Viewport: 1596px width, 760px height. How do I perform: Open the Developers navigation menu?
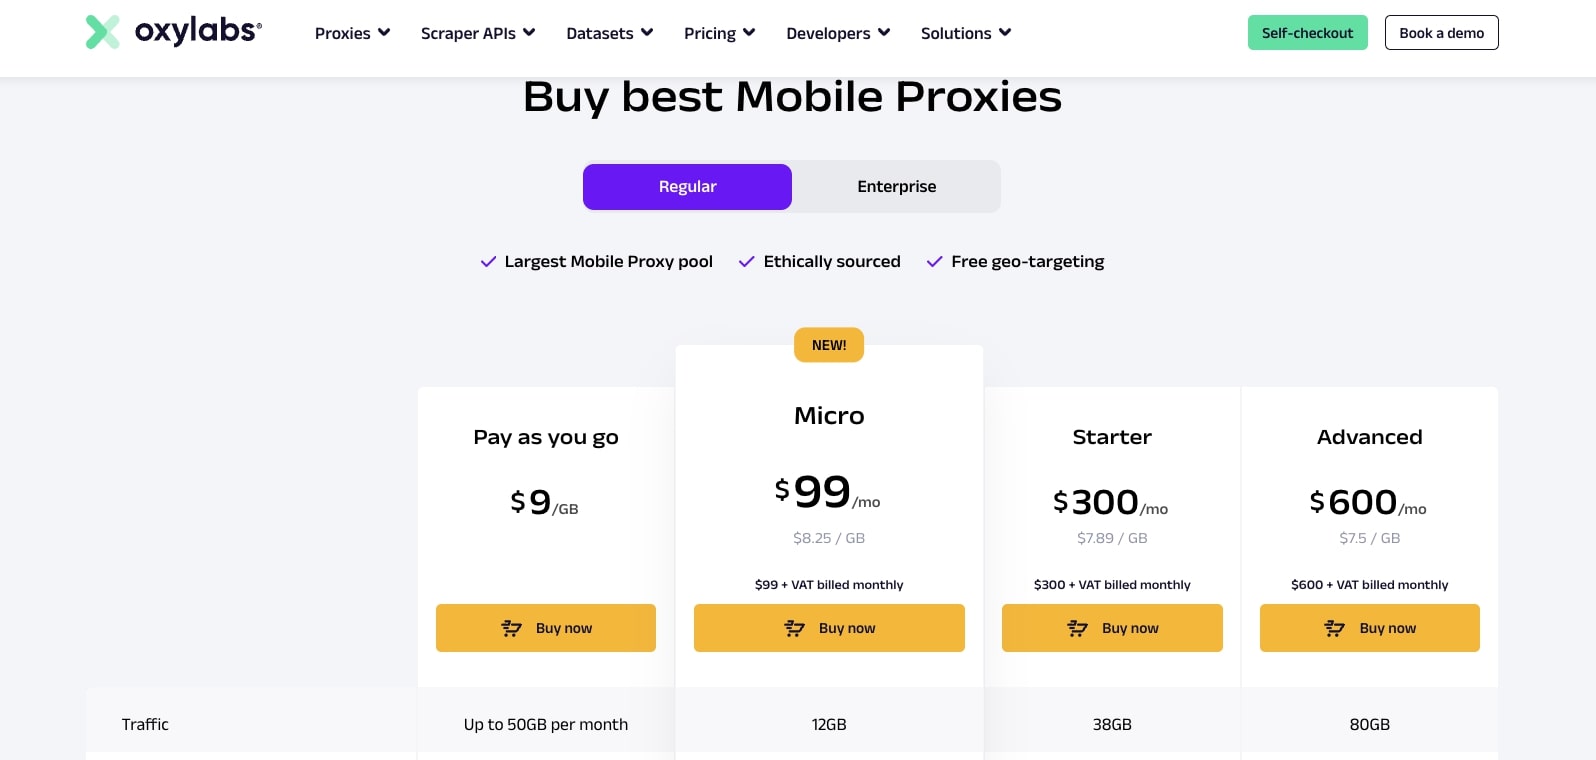tap(837, 33)
